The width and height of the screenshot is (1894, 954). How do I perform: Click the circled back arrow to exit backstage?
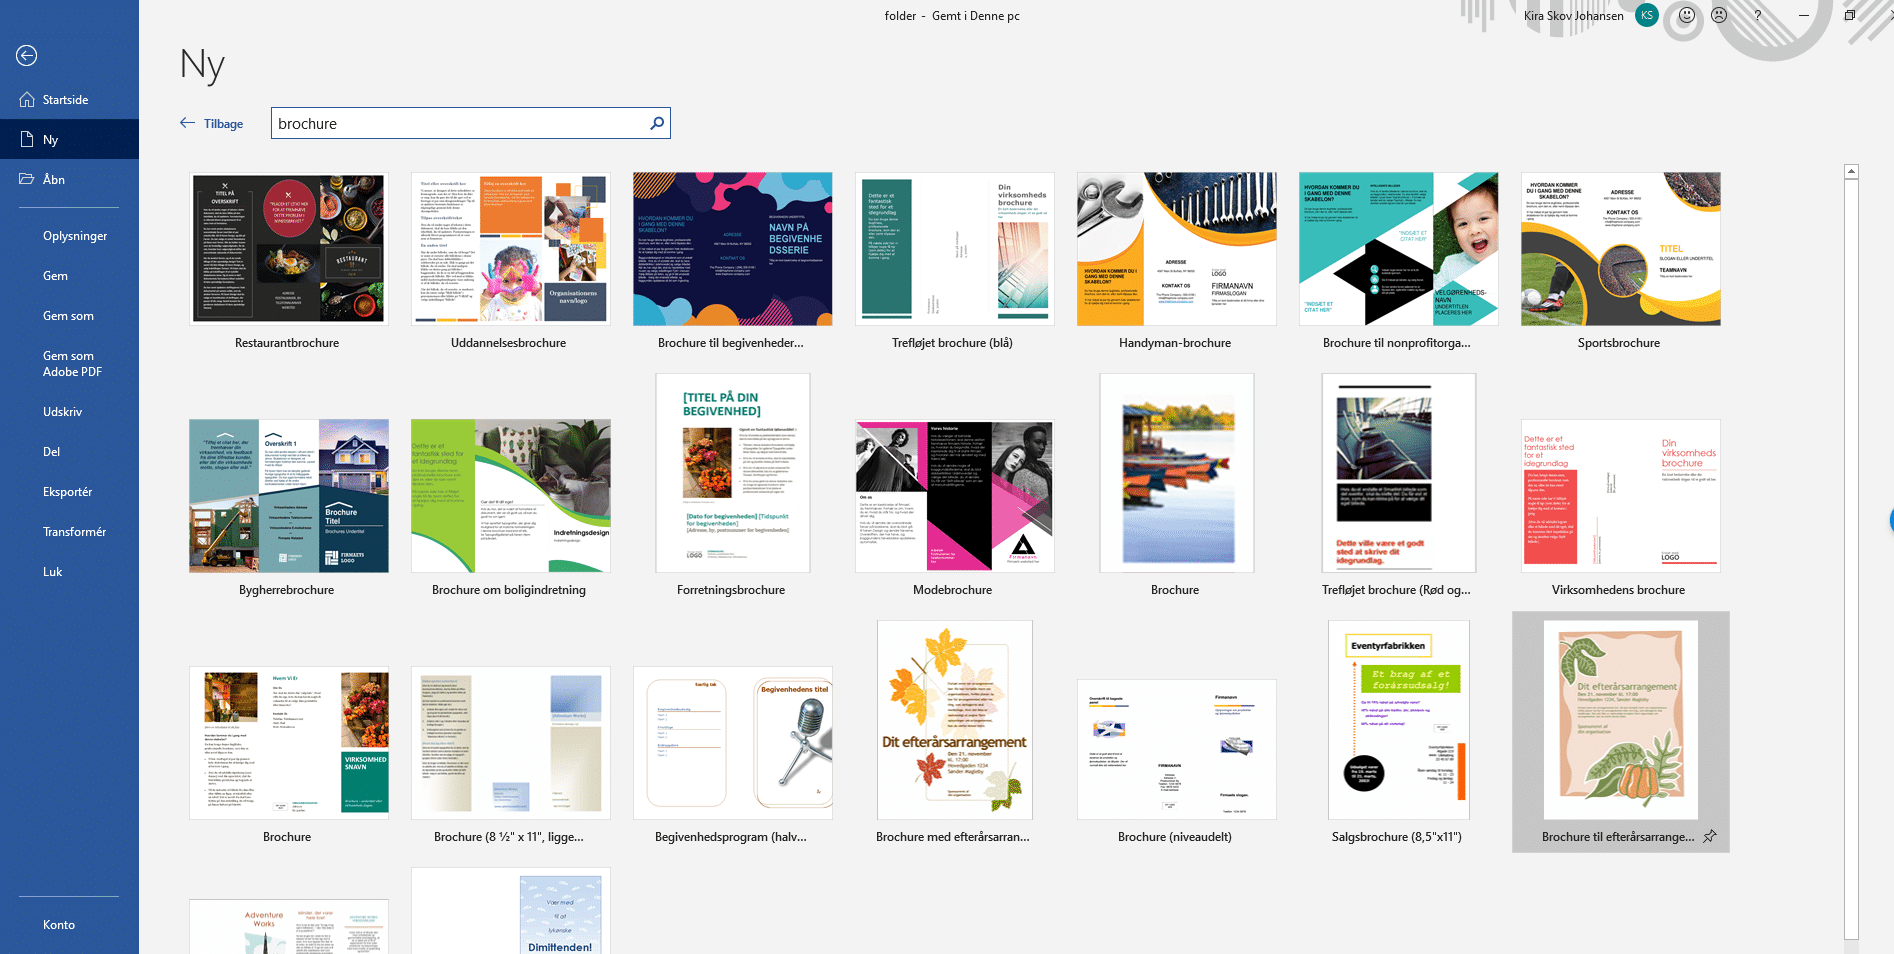[x=27, y=56]
